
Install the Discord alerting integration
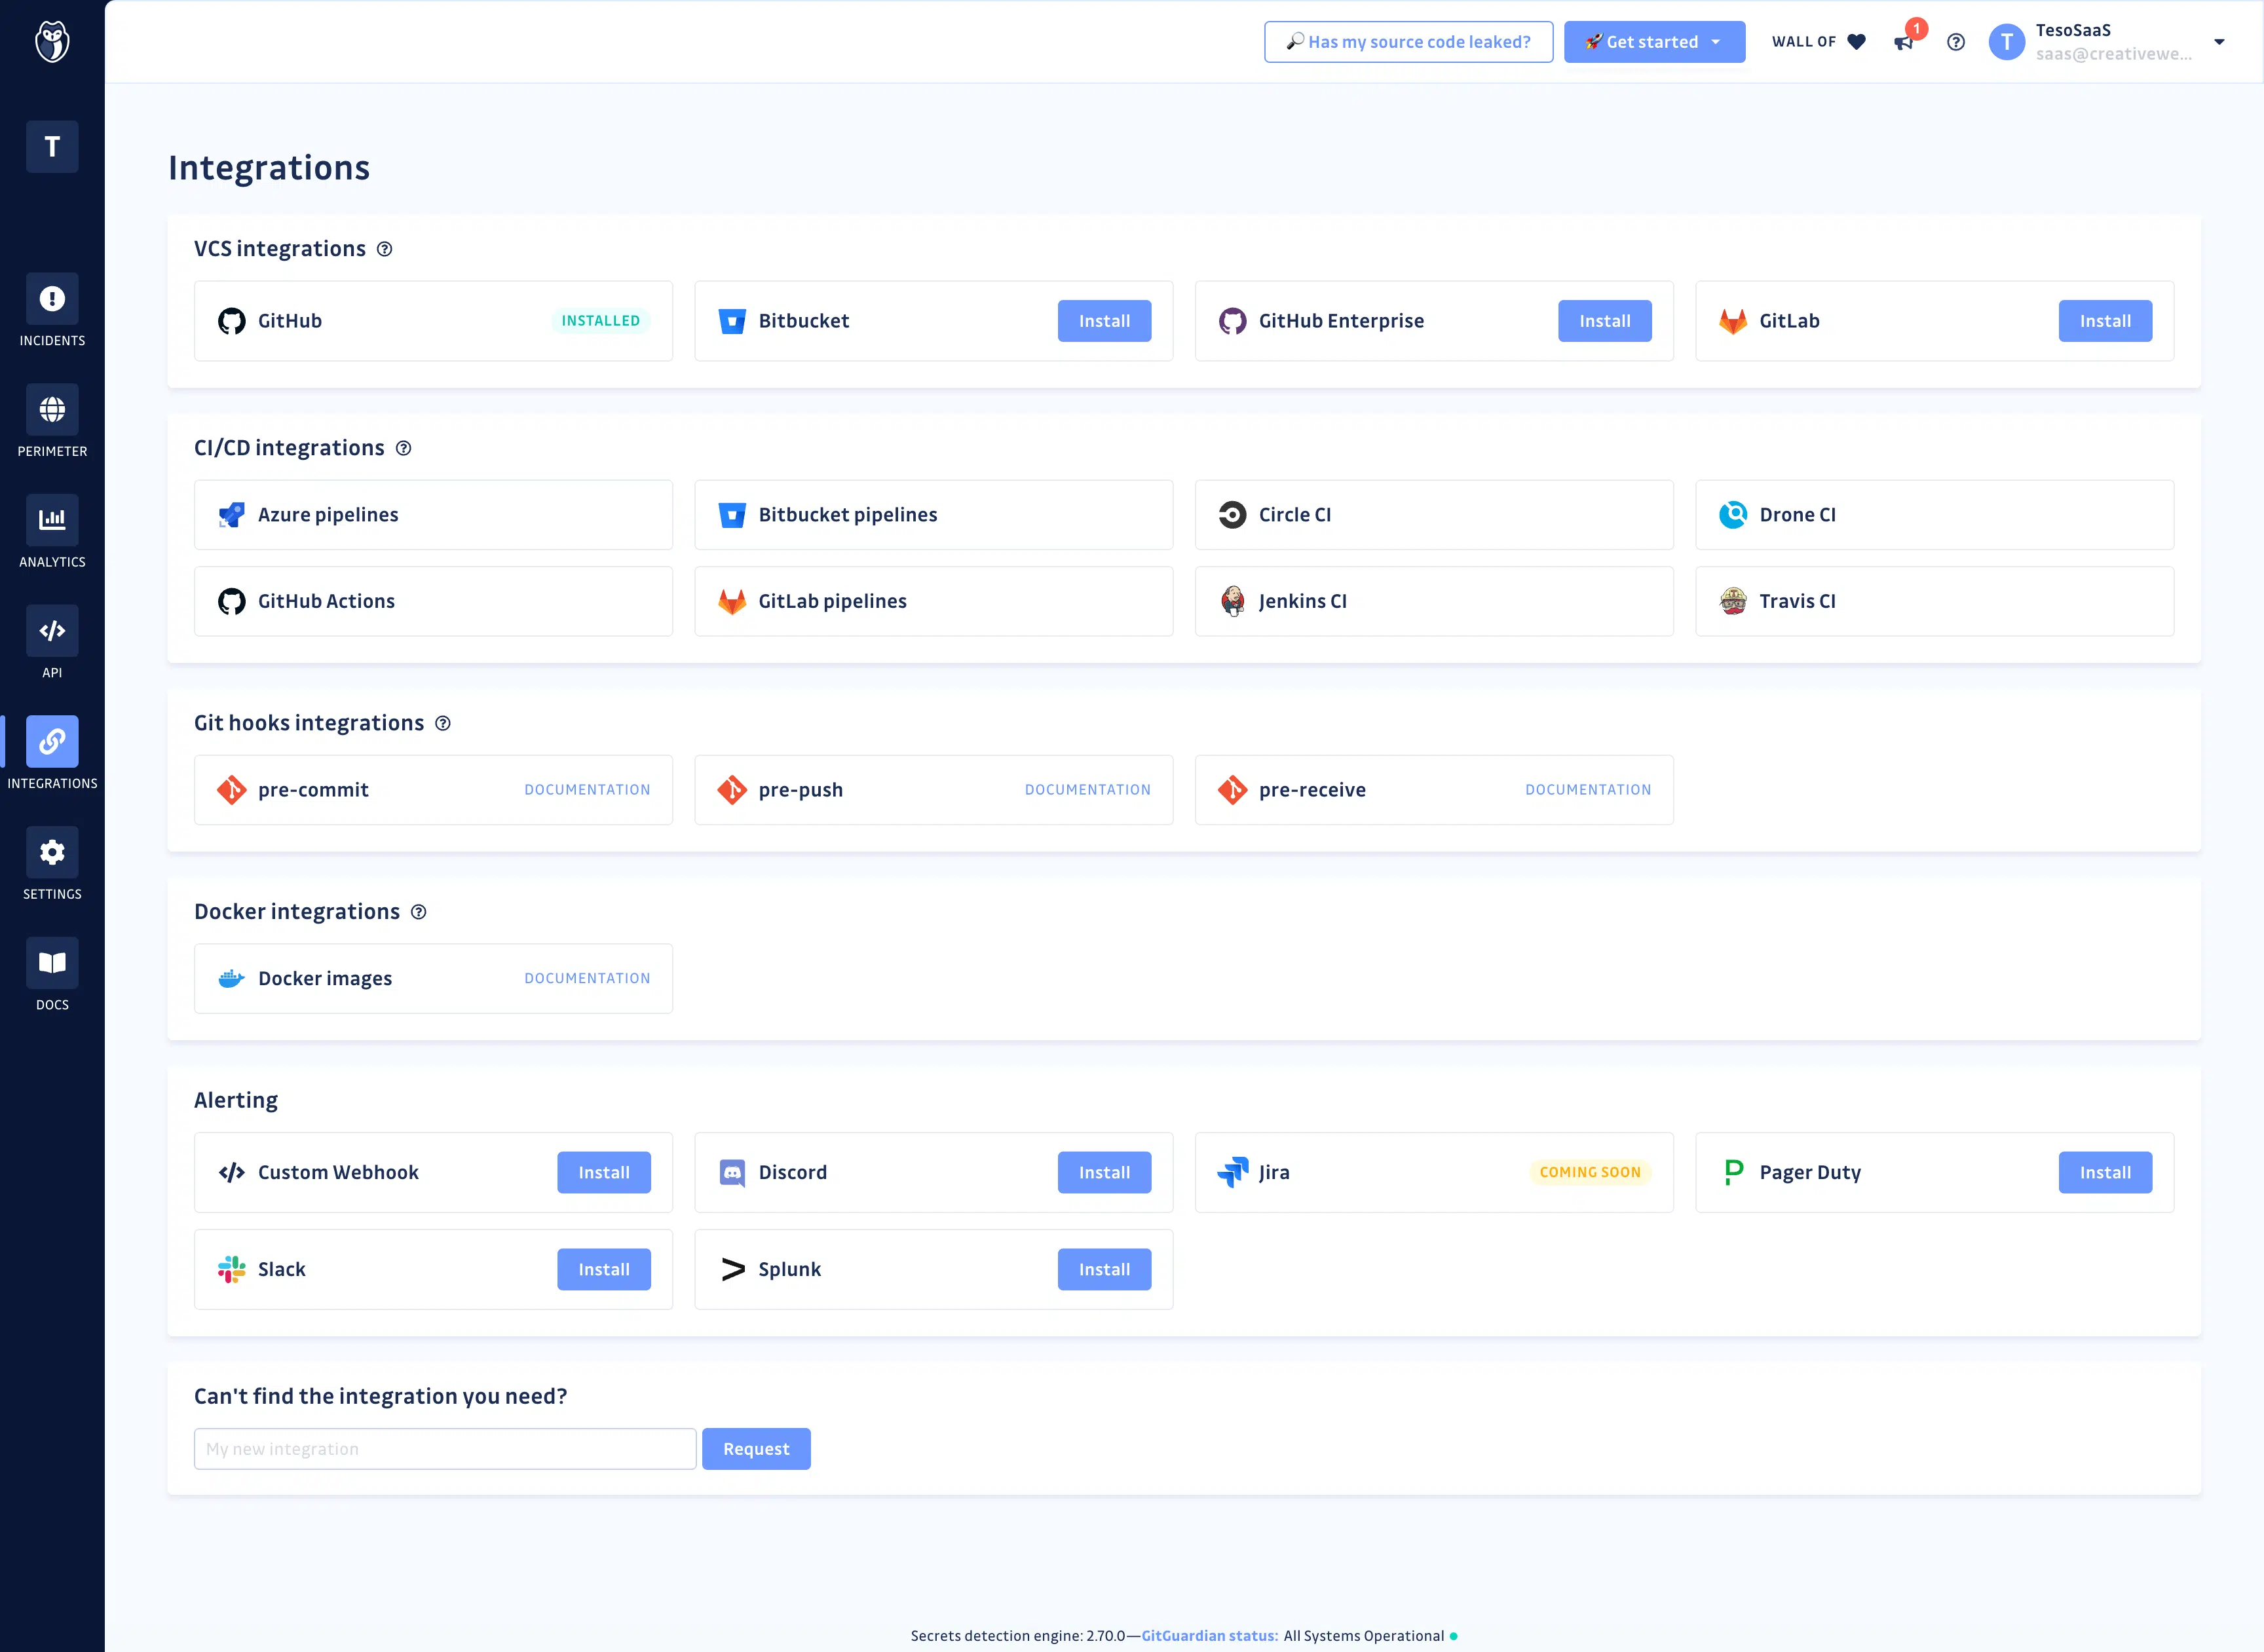click(1104, 1172)
